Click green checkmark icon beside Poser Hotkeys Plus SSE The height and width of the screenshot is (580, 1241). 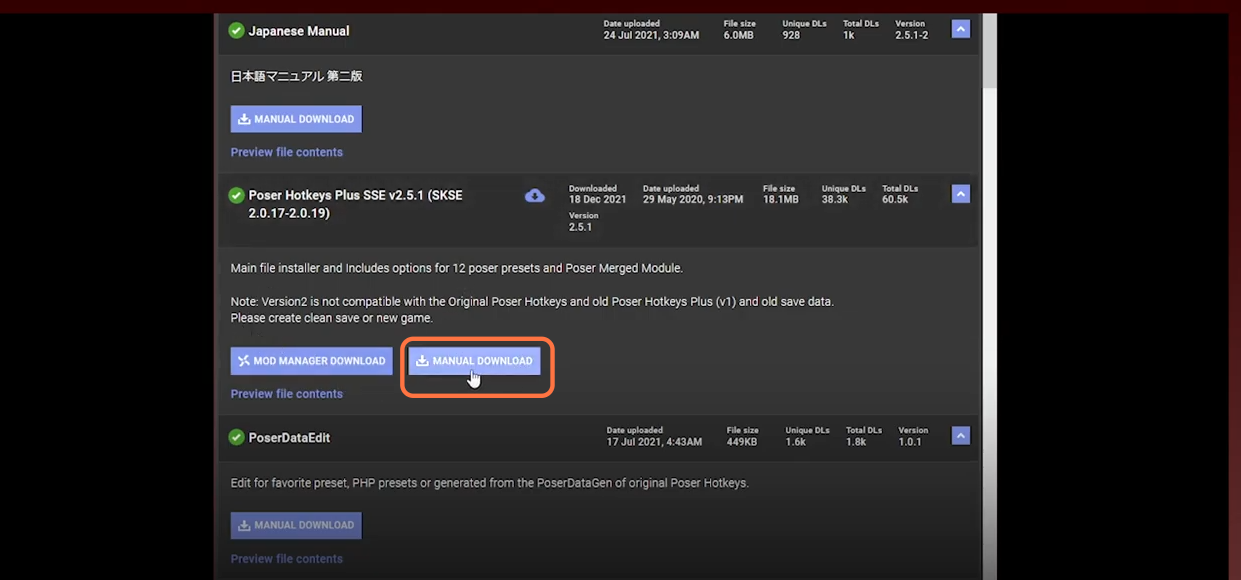[236, 196]
